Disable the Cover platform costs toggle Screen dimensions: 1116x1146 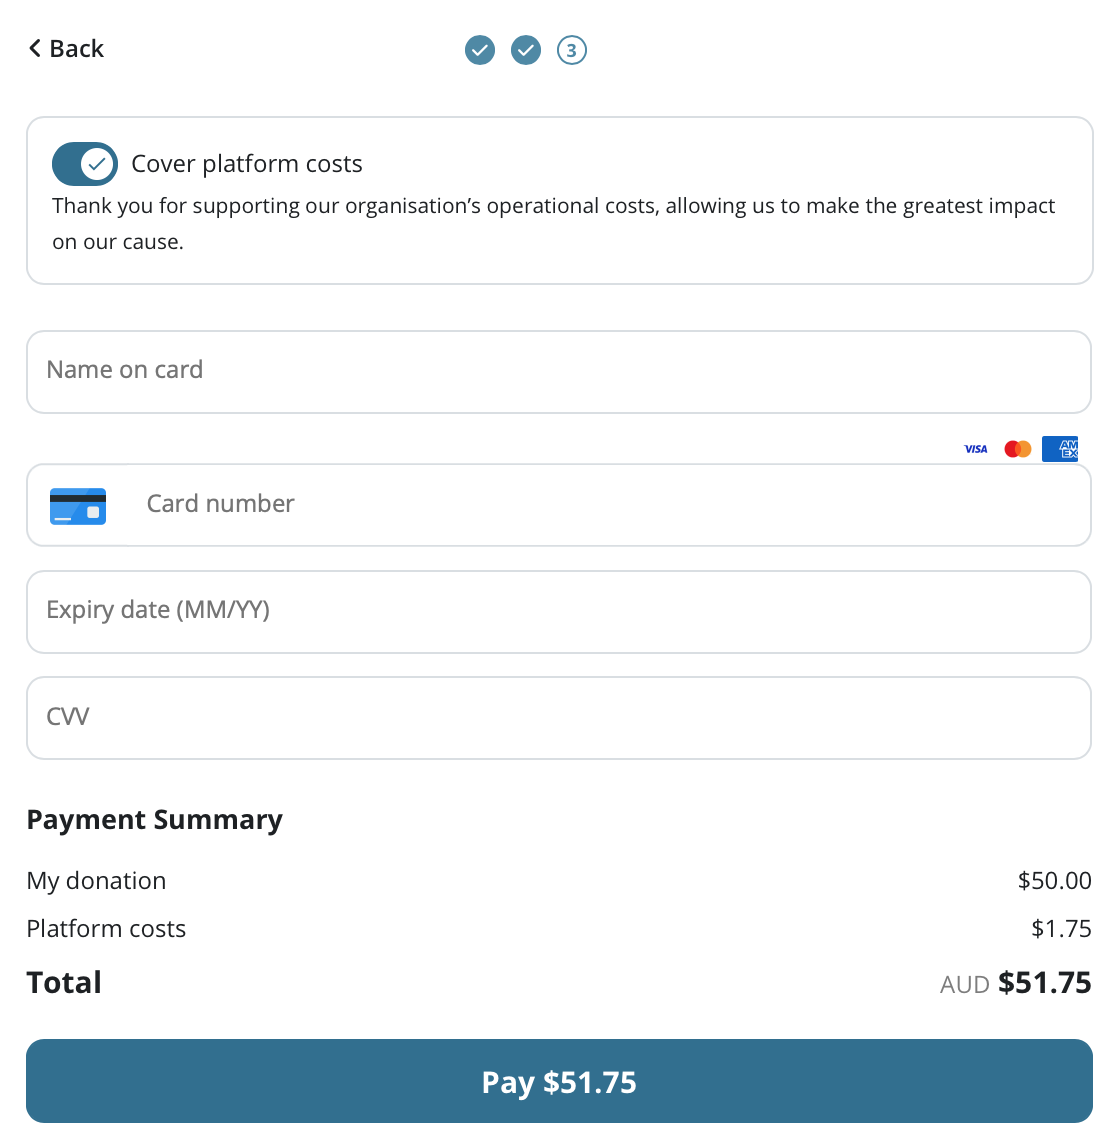[x=85, y=163]
